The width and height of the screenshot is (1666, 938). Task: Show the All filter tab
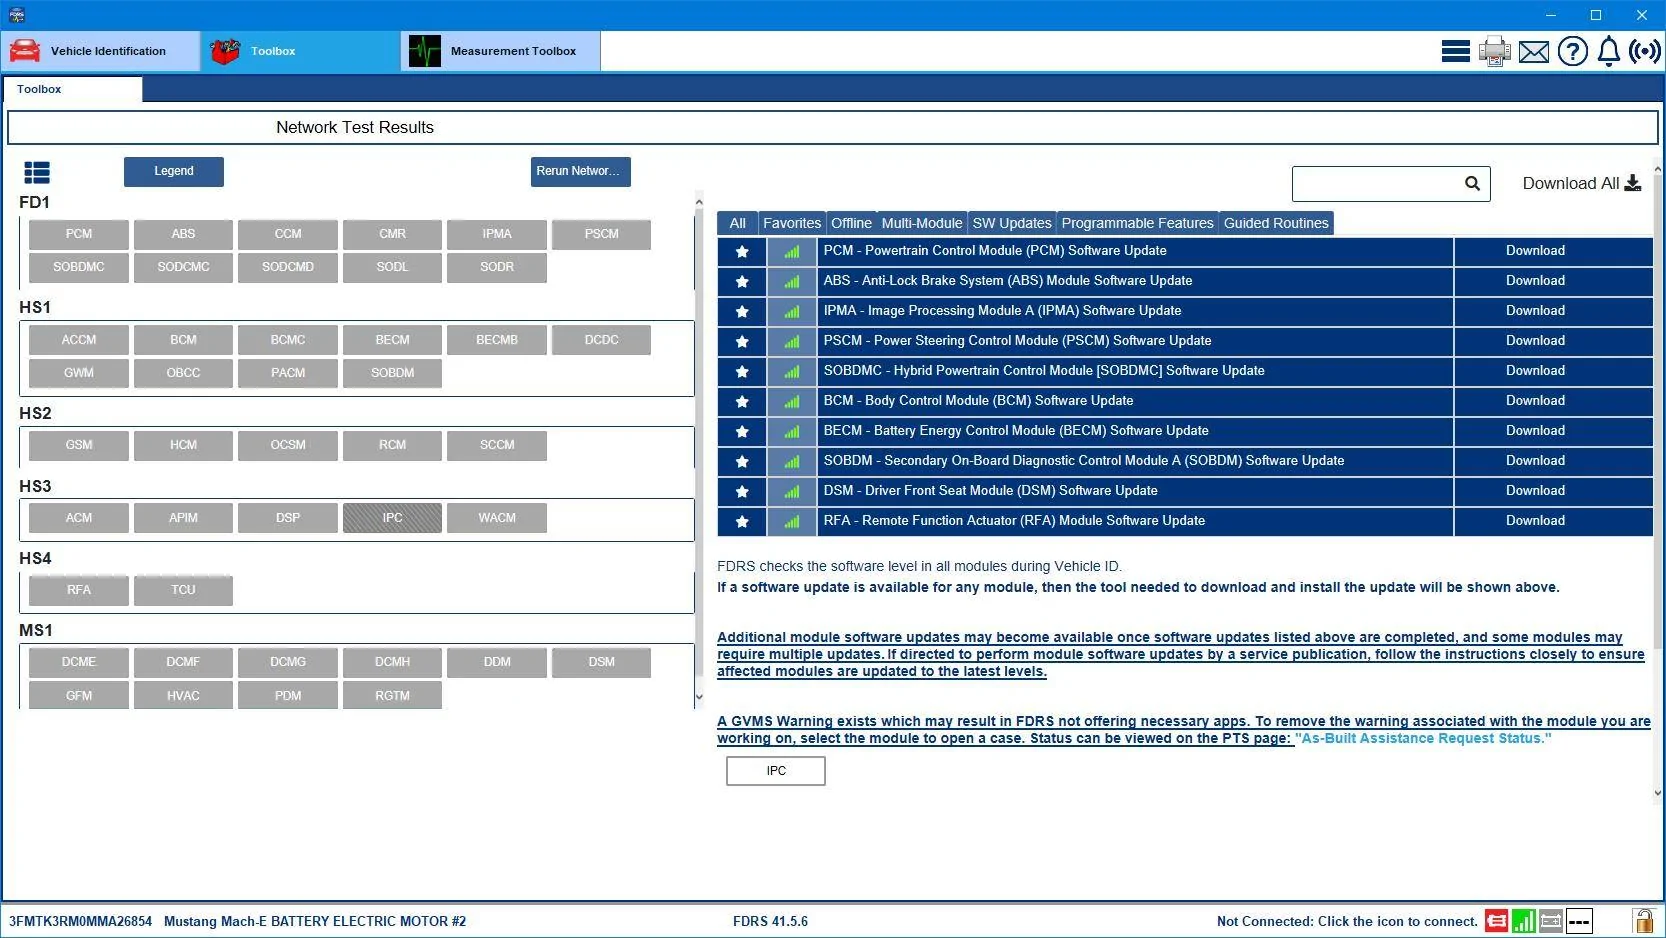[x=737, y=223]
